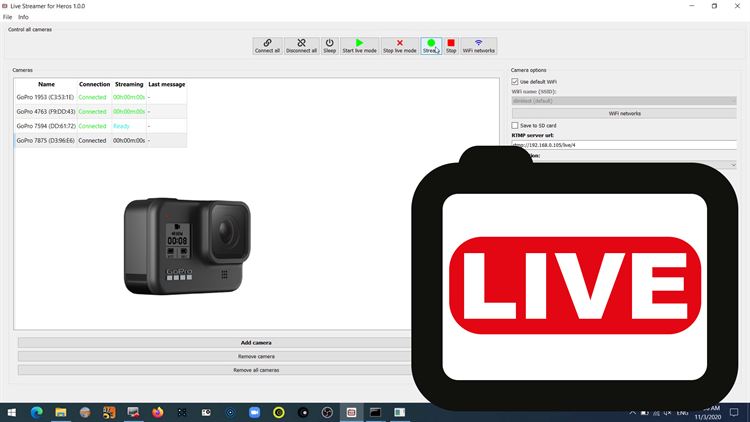
Task: Select camera GoPro 7875 (D3:96:E6)
Action: pyautogui.click(x=100, y=140)
